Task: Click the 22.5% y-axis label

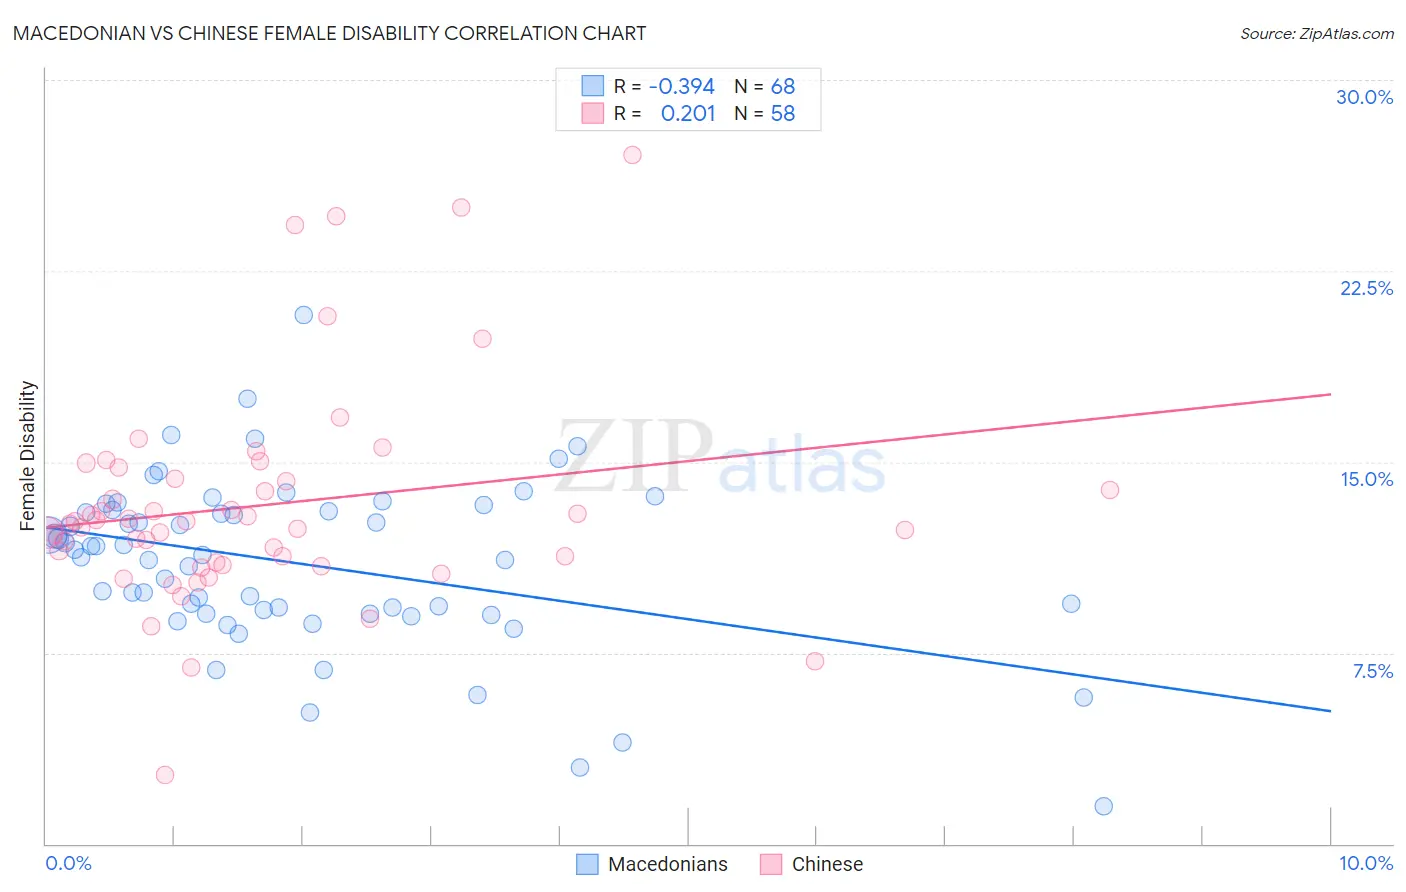Action: pyautogui.click(x=1366, y=288)
